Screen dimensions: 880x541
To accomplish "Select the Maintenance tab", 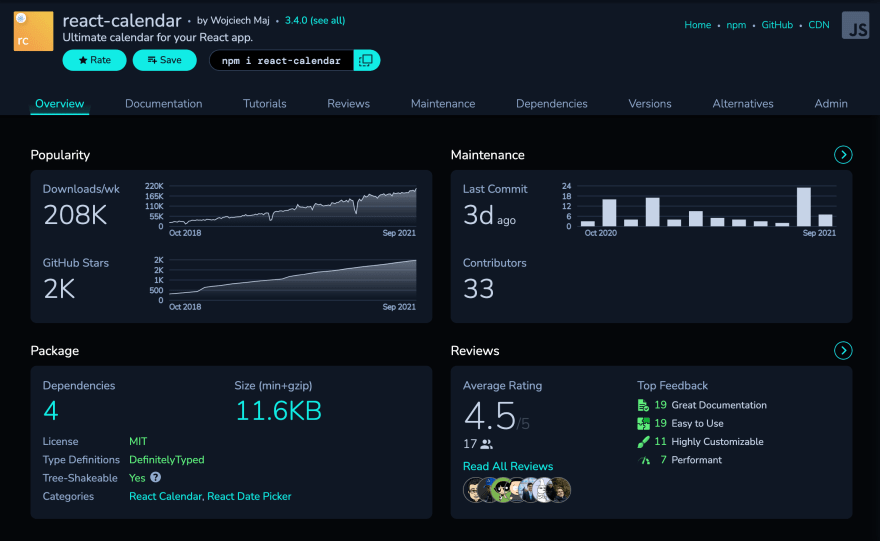I will coord(443,103).
